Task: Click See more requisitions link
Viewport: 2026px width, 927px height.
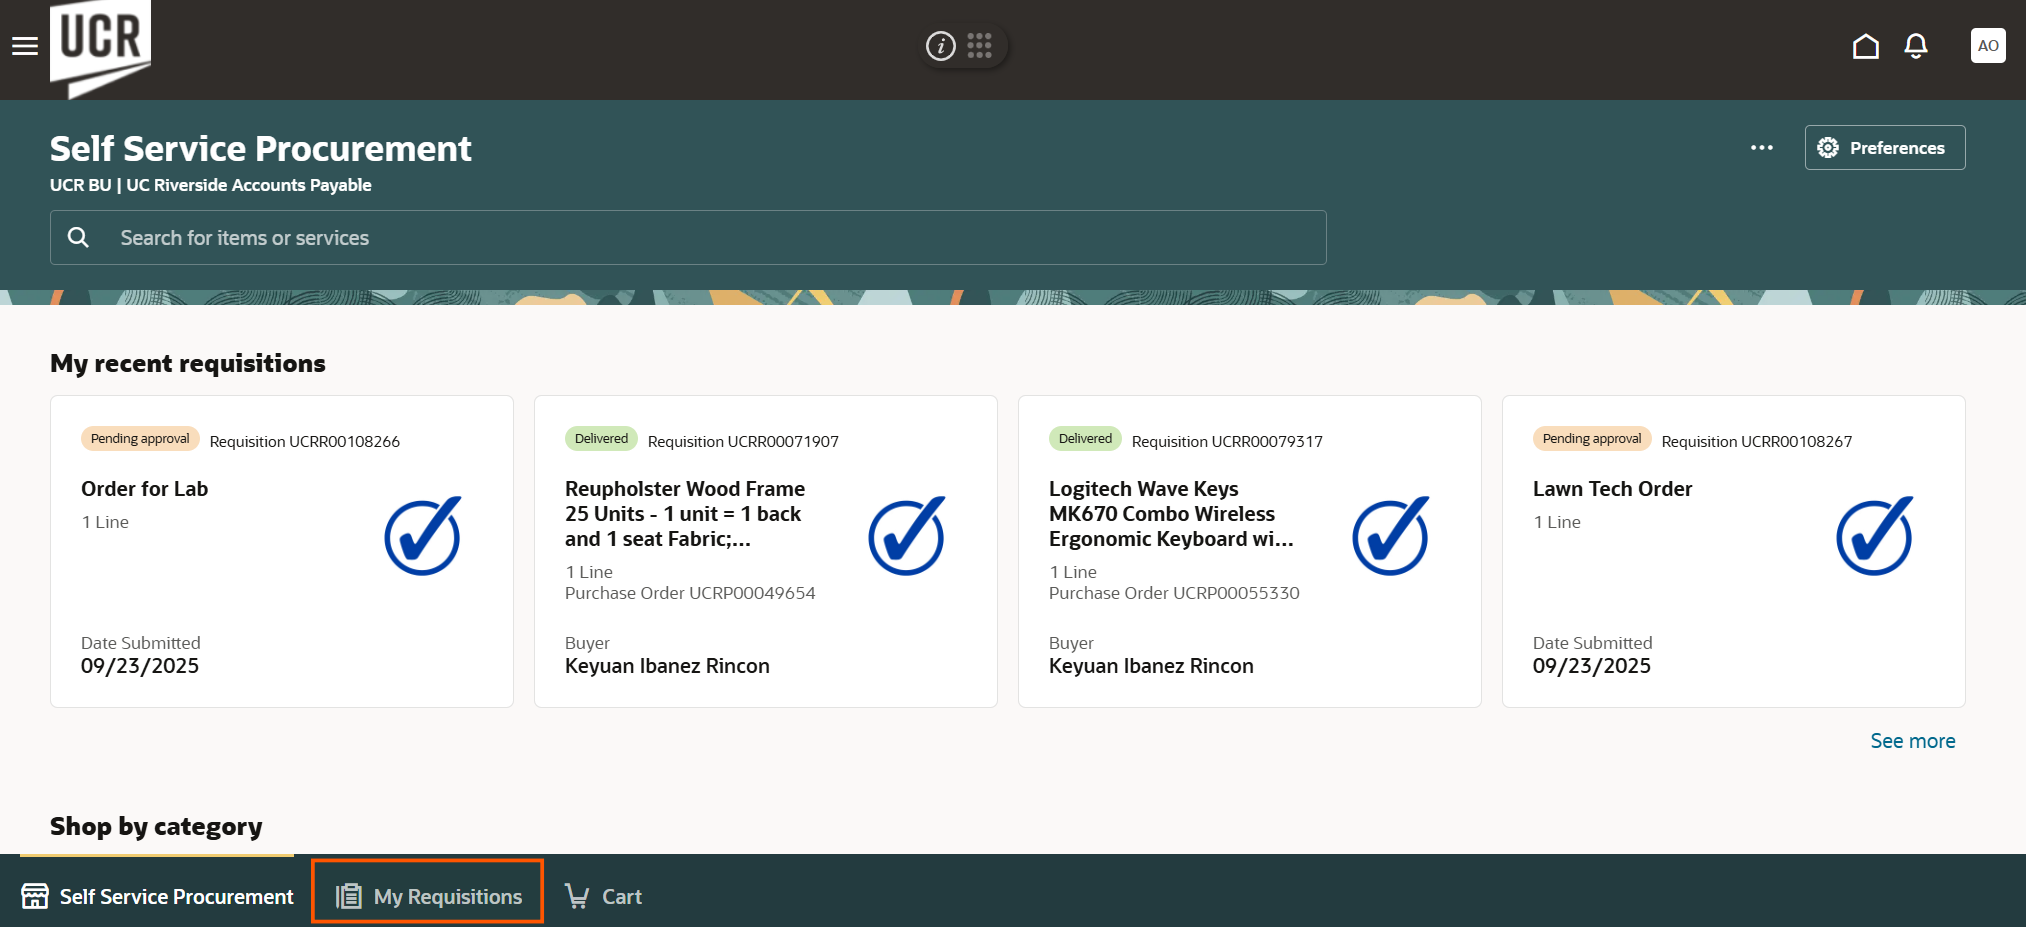Action: point(1912,741)
